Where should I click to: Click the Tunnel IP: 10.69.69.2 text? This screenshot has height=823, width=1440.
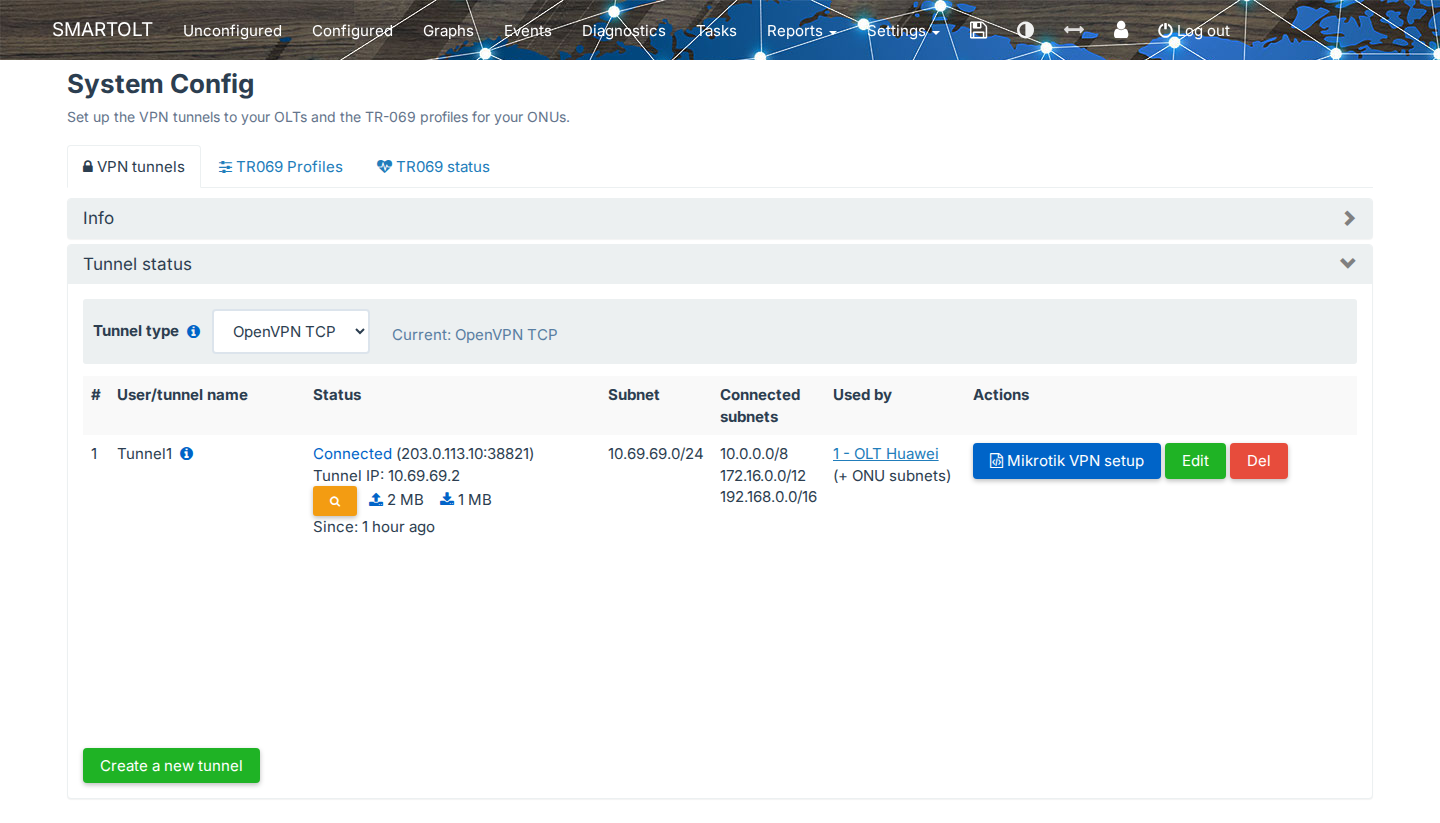tap(386, 476)
